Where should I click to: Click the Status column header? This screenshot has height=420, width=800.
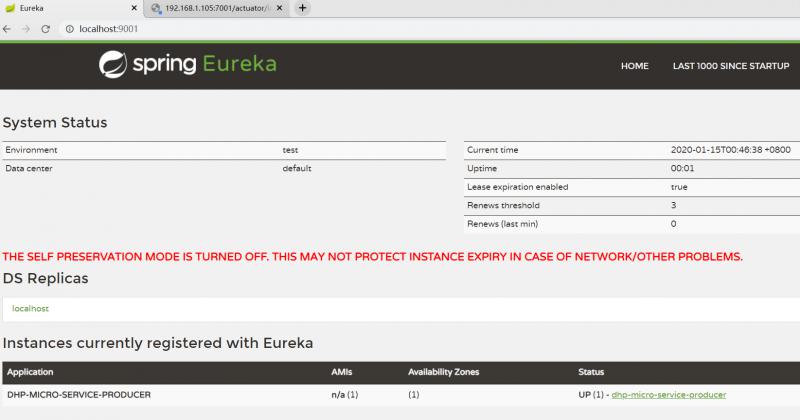591,372
